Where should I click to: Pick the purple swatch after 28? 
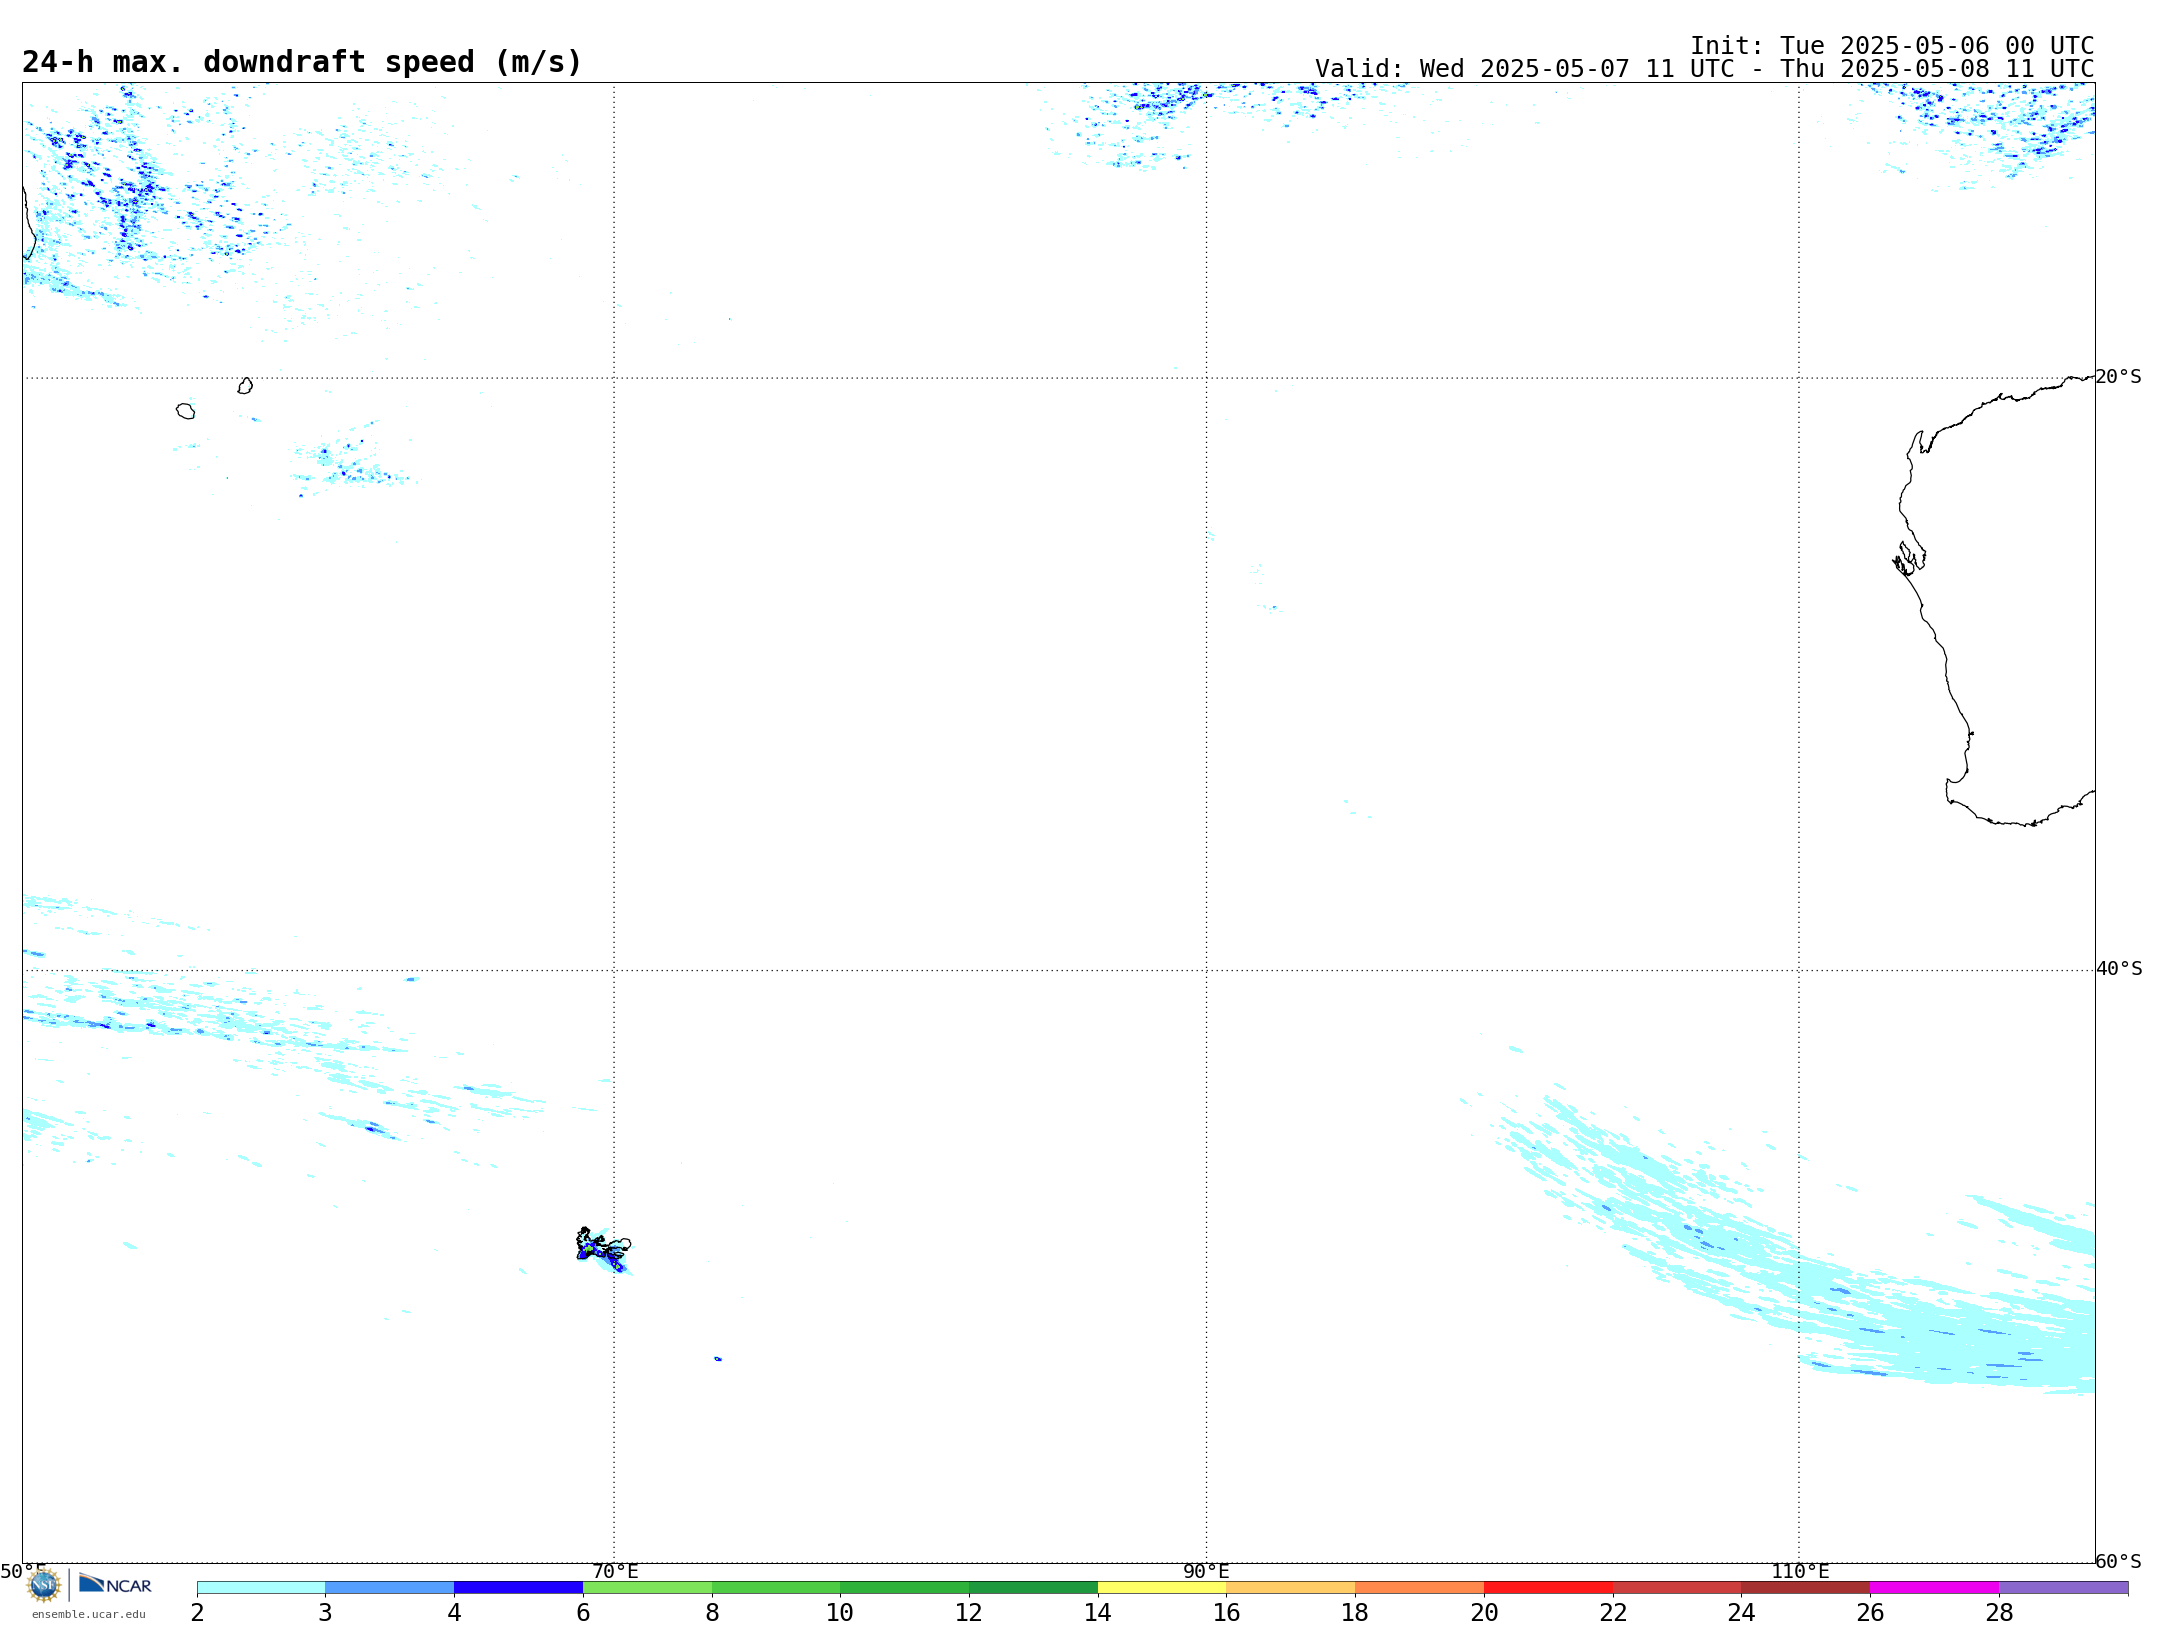coord(2063,1588)
